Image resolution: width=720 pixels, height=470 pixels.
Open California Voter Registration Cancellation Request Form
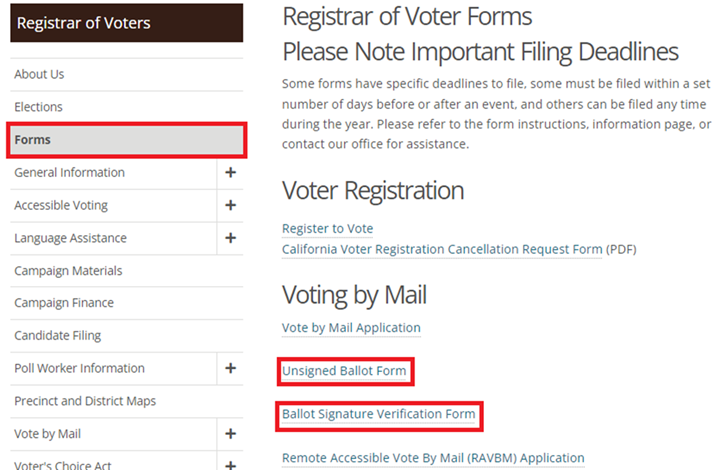tap(442, 249)
